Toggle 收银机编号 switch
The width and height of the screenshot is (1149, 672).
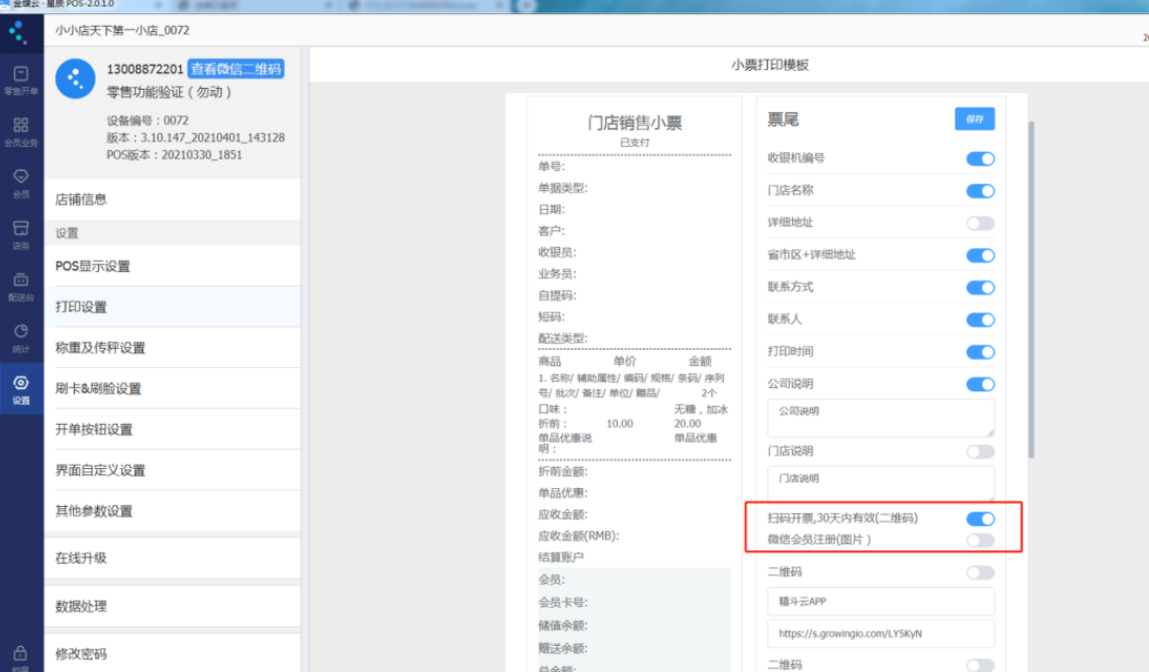pos(980,158)
